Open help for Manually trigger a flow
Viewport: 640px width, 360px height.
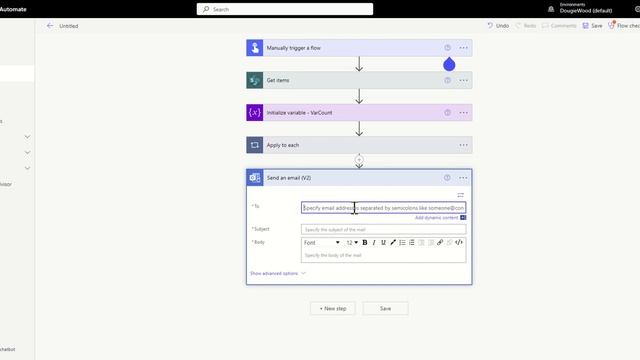pos(447,48)
